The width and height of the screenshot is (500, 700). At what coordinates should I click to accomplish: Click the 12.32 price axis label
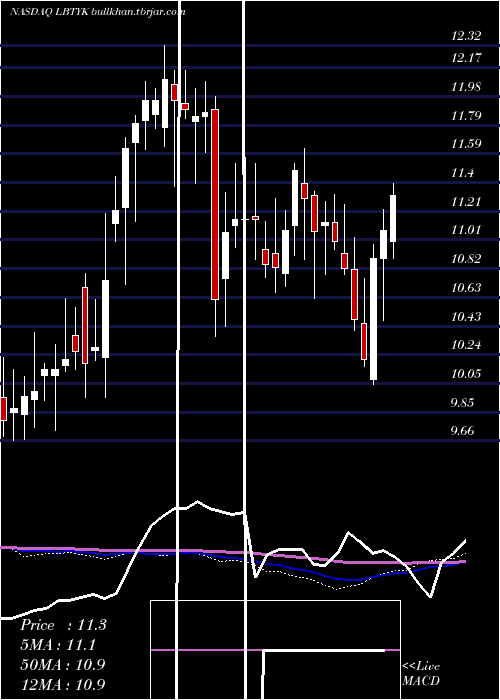point(466,36)
